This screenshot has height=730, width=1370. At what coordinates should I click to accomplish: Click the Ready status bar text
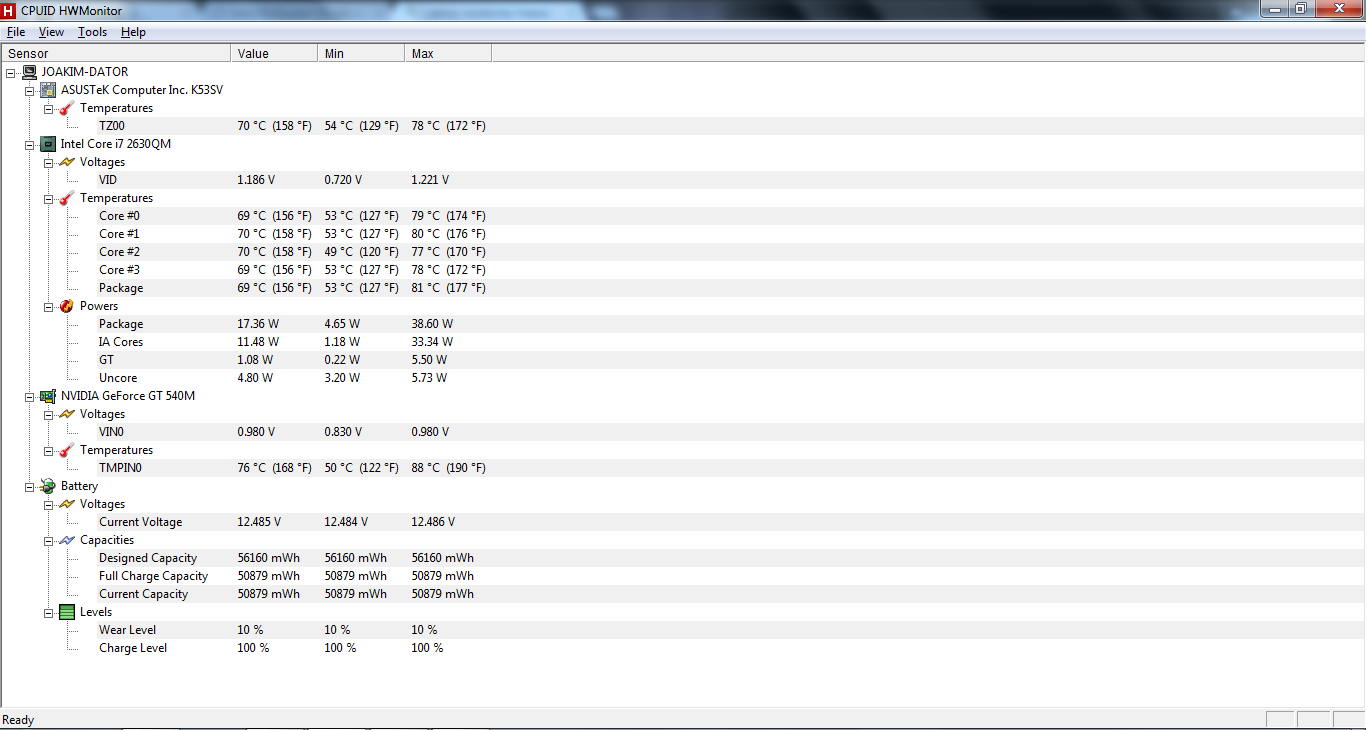tap(18, 720)
